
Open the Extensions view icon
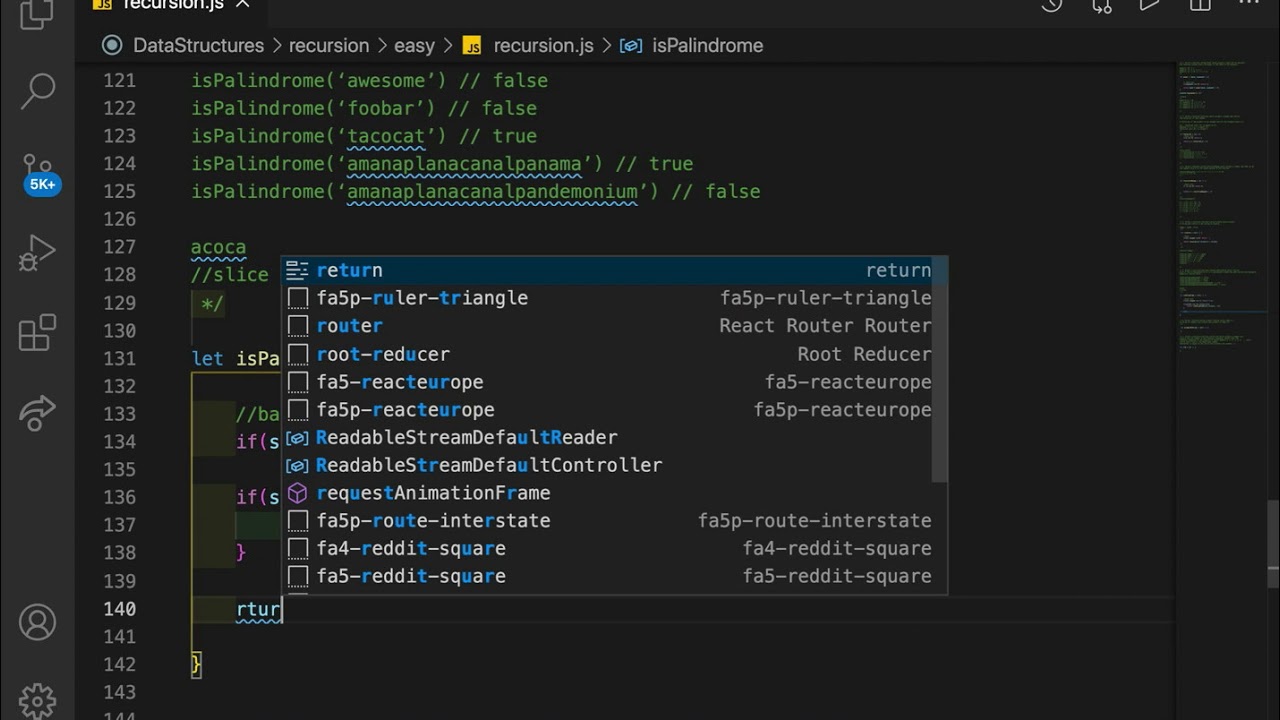click(37, 333)
